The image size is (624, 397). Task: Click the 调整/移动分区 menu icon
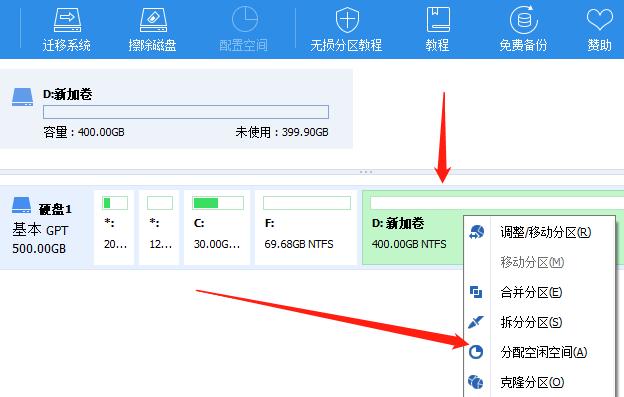[476, 232]
